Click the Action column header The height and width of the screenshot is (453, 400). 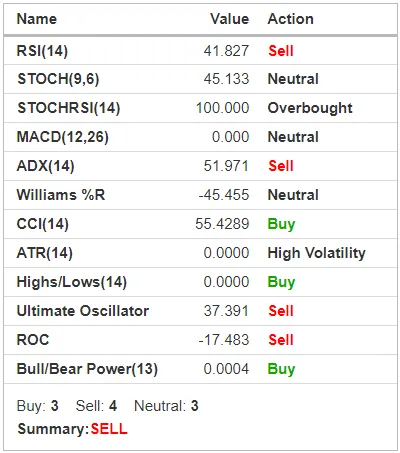[291, 19]
